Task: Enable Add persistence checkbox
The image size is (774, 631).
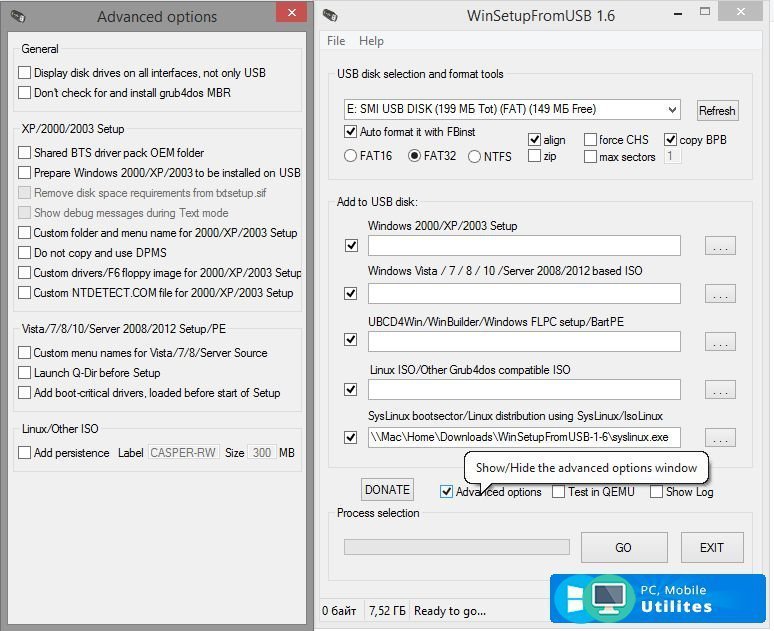Action: pyautogui.click(x=24, y=453)
